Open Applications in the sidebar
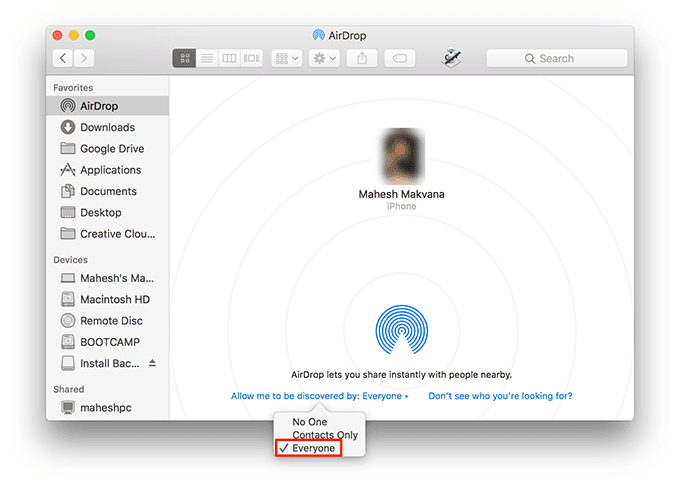 coord(108,170)
